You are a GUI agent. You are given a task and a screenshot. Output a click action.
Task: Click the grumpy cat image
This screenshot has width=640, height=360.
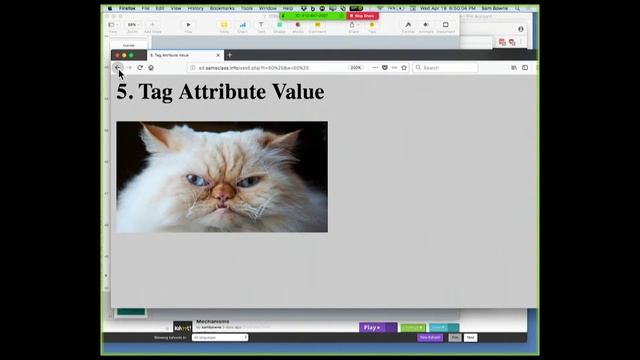tap(222, 177)
